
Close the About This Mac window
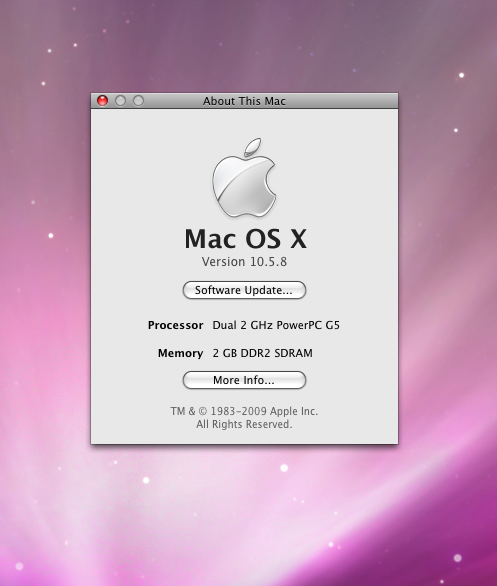(102, 101)
